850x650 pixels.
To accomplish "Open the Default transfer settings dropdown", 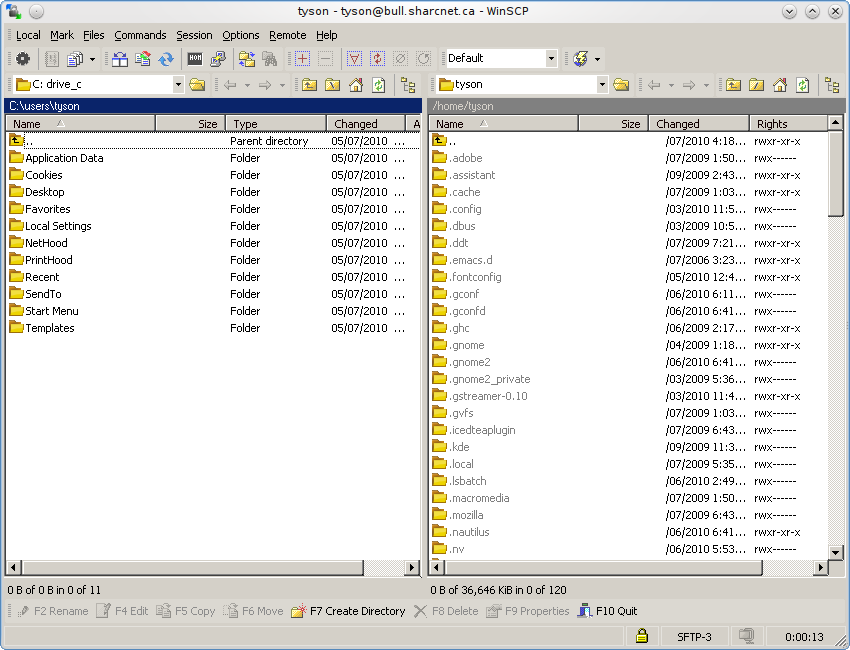I will 551,59.
